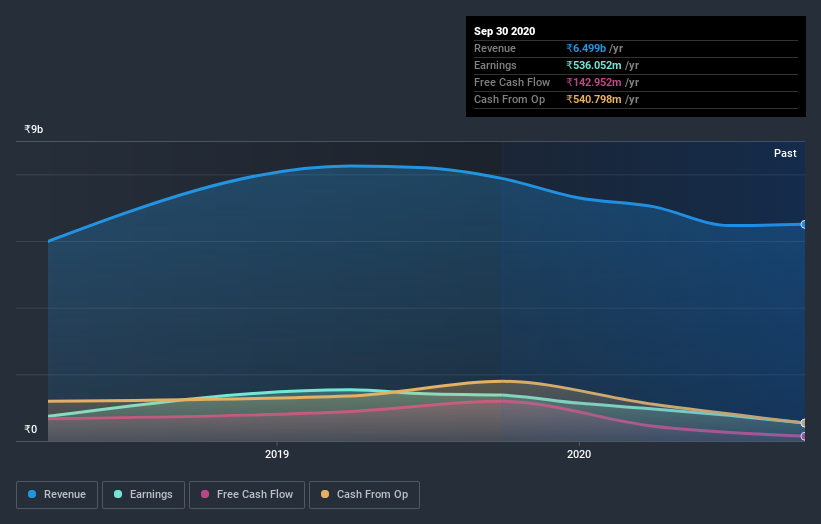Click the Past label on chart

click(785, 153)
